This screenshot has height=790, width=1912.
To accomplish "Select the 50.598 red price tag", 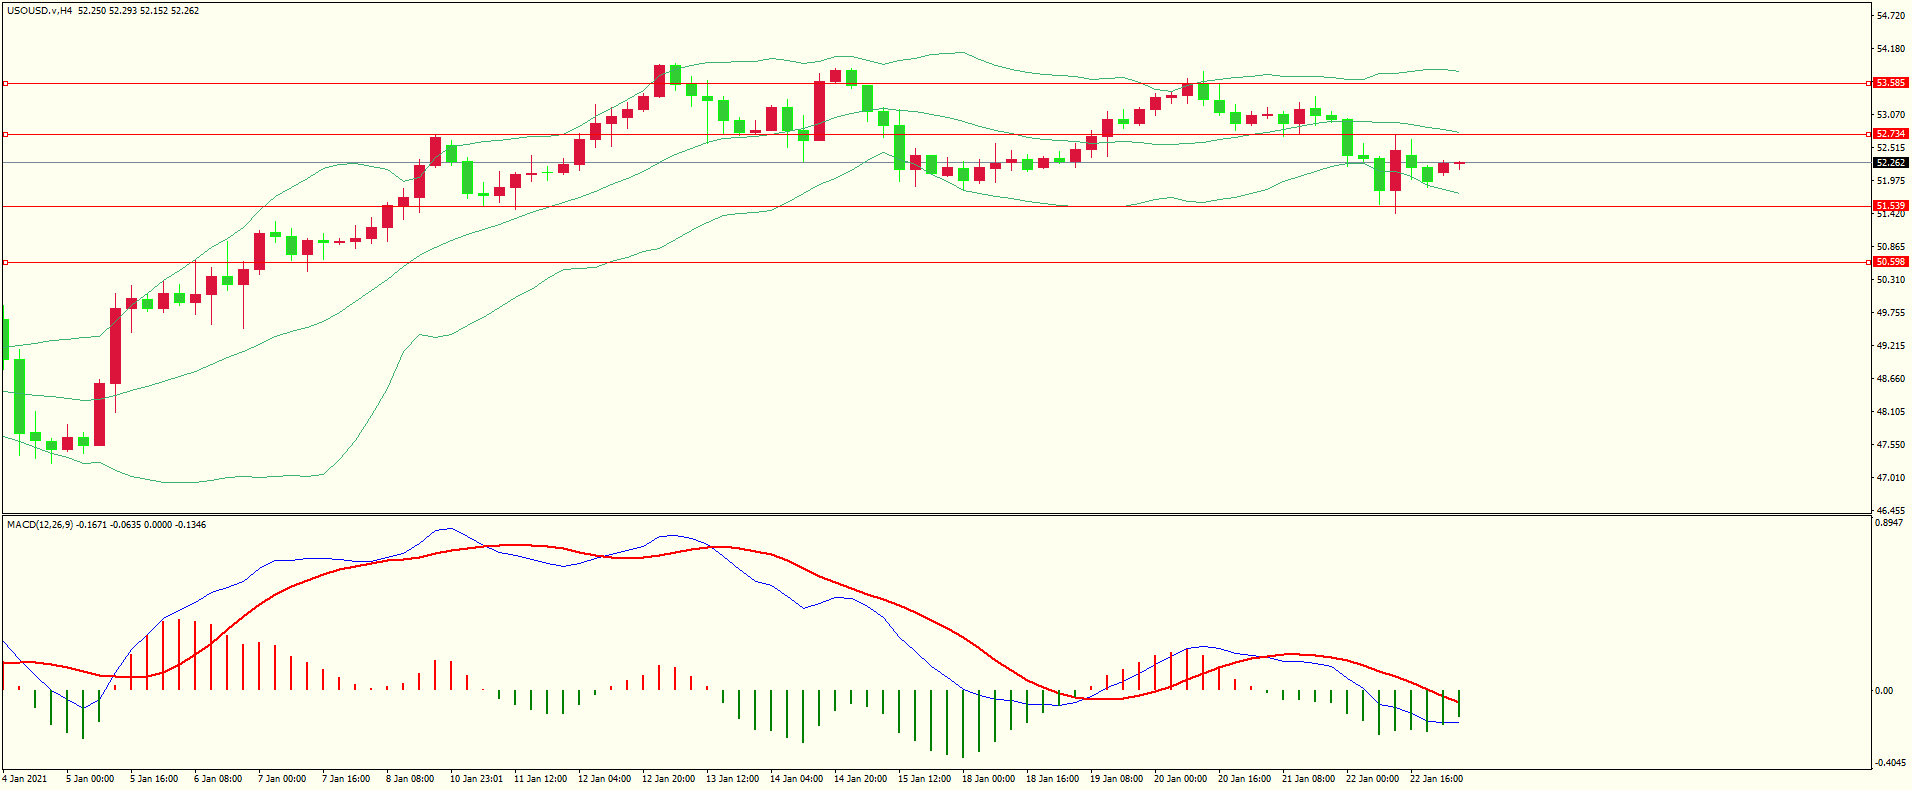I will [1890, 262].
